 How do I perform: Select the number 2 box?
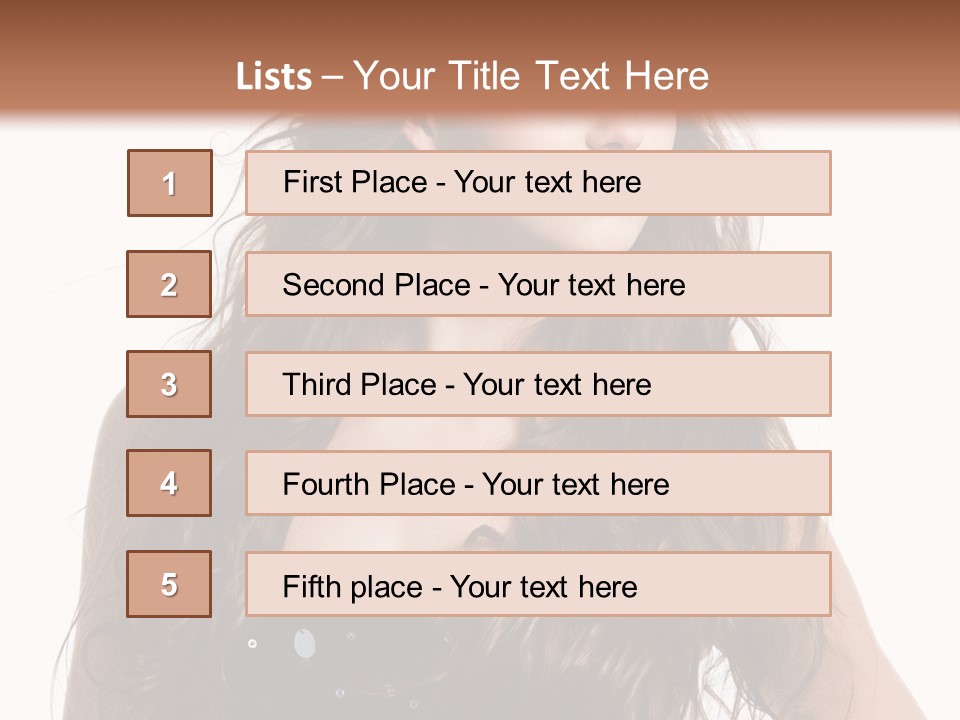169,284
